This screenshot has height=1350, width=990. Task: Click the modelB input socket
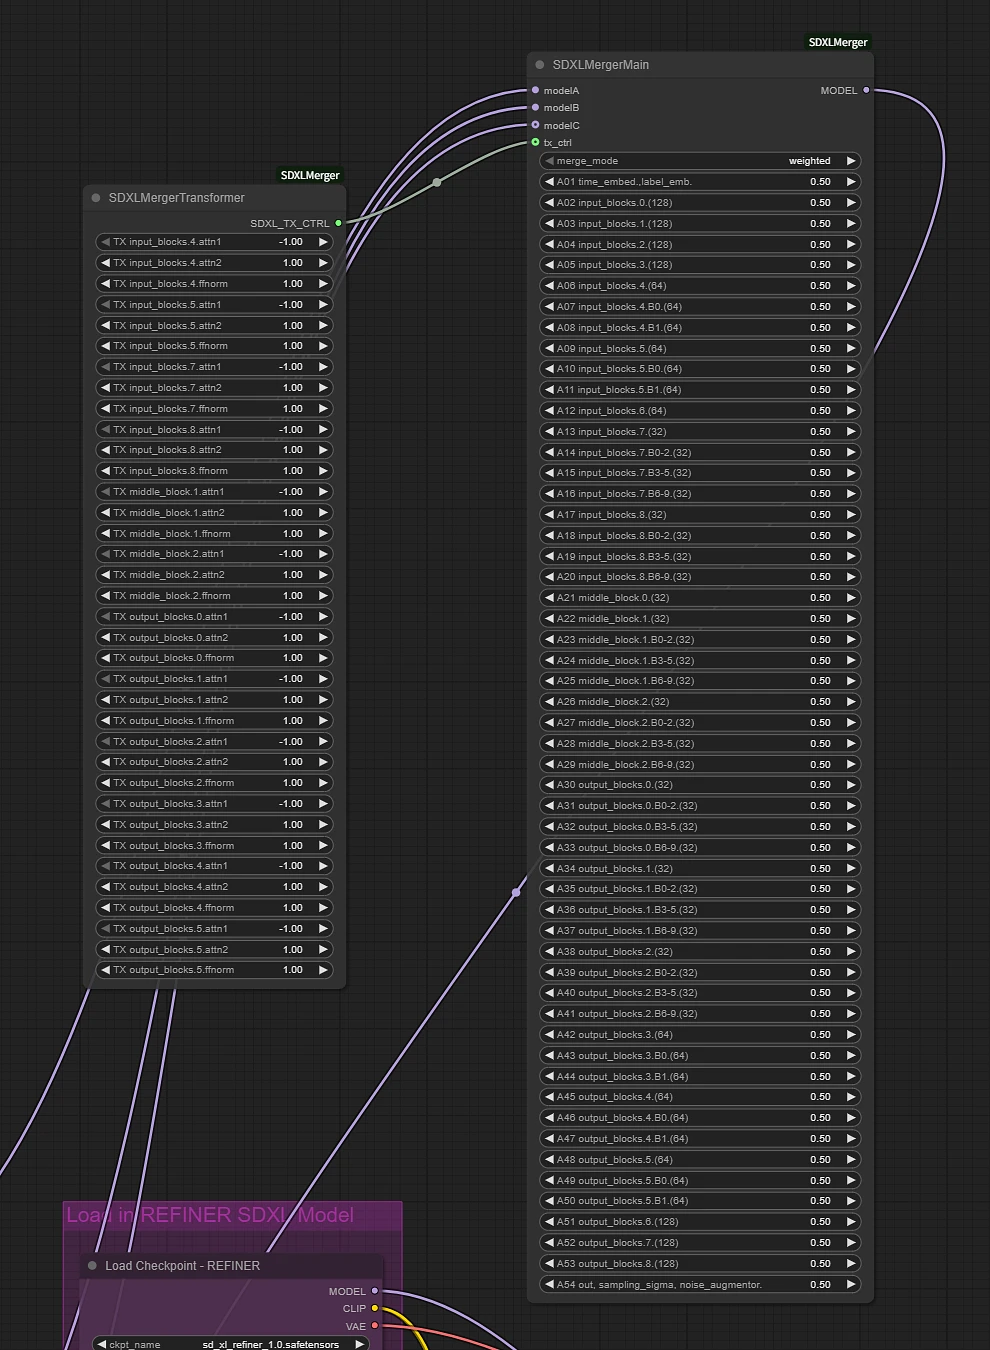point(536,107)
